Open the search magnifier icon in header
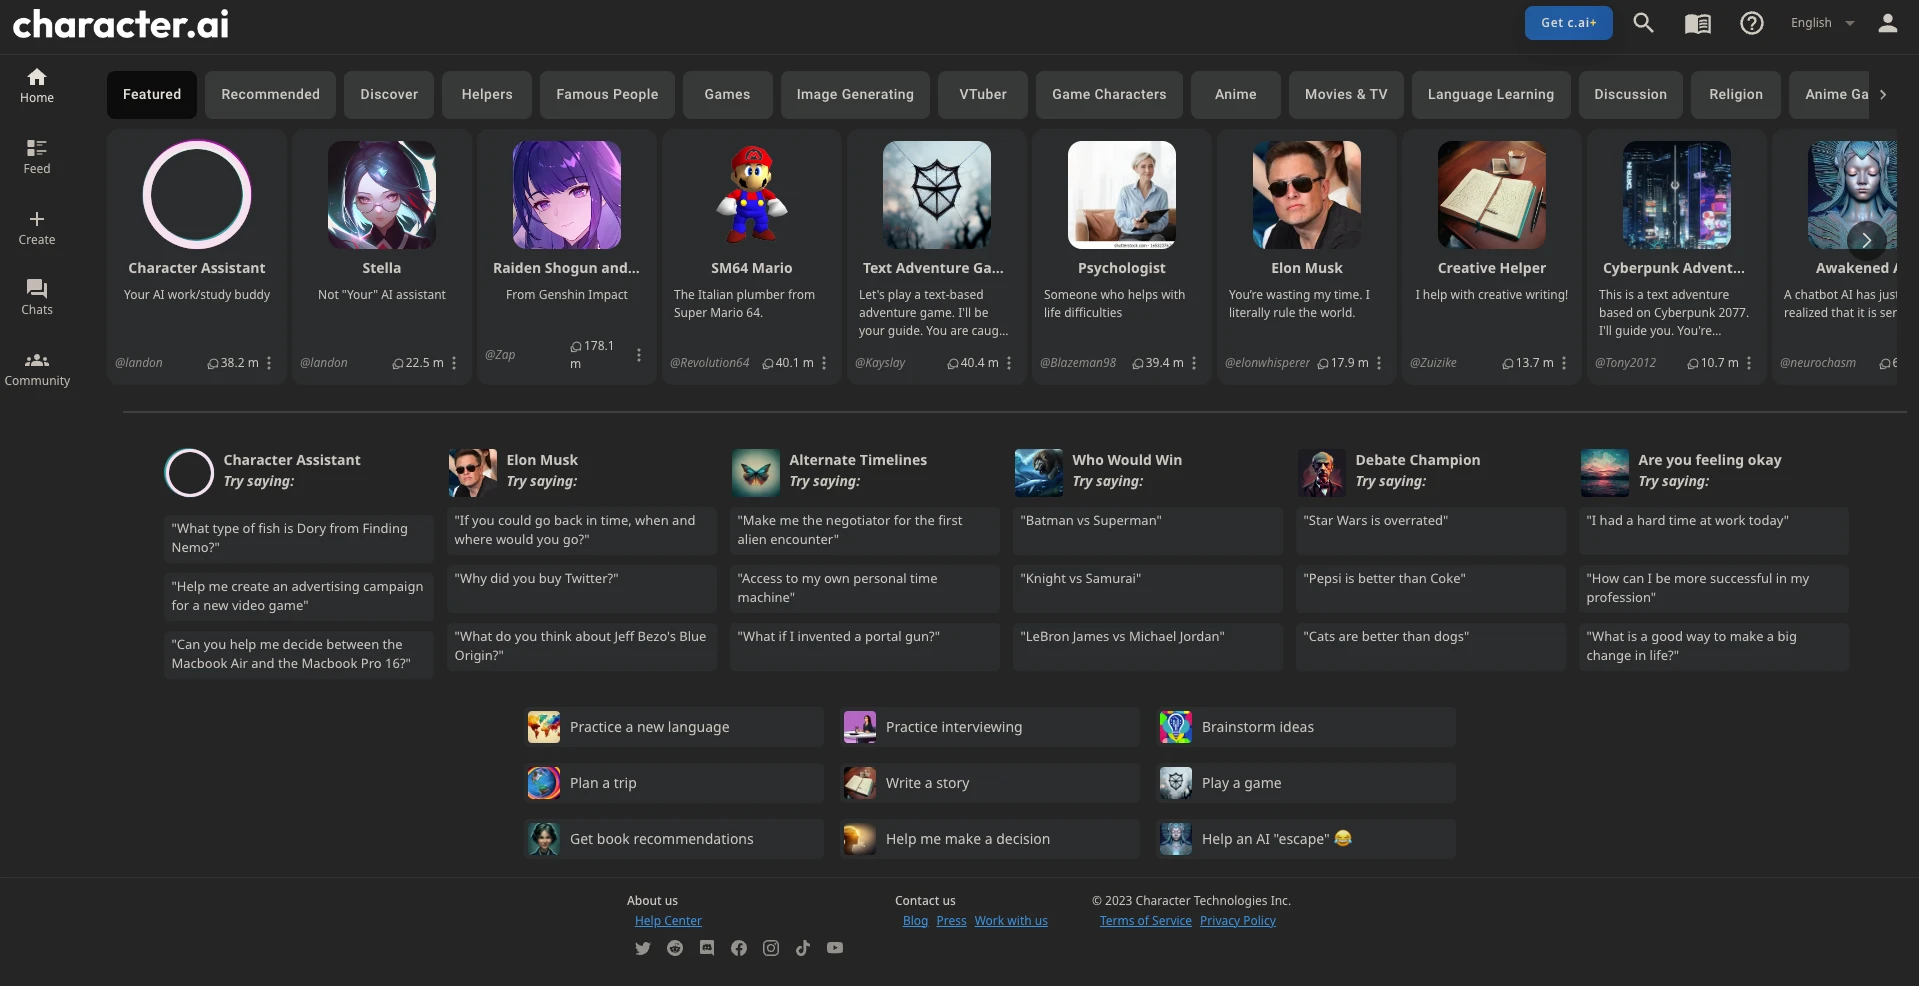The height and width of the screenshot is (986, 1919). click(1643, 23)
